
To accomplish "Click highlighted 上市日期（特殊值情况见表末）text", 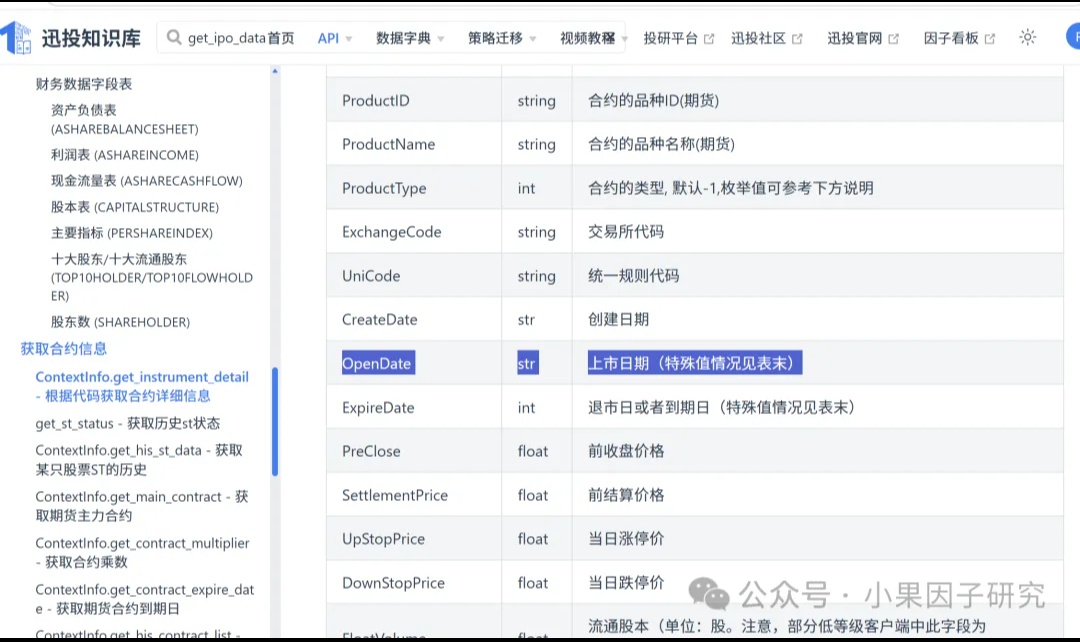I will pyautogui.click(x=694, y=363).
